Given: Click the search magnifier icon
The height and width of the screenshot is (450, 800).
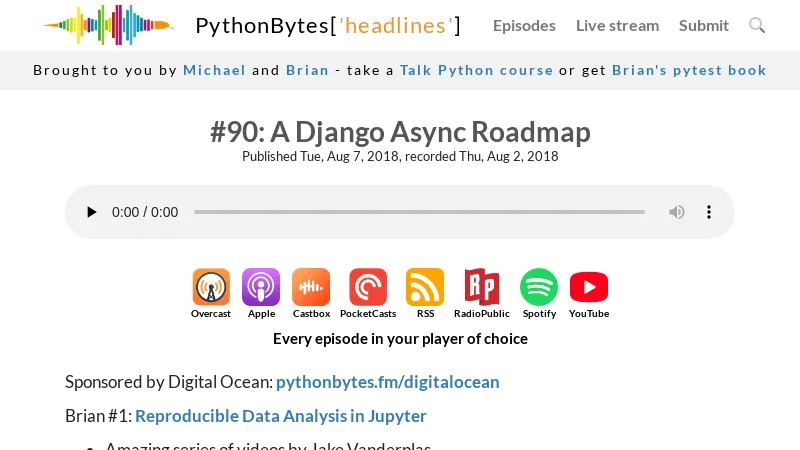Looking at the screenshot, I should tap(757, 25).
